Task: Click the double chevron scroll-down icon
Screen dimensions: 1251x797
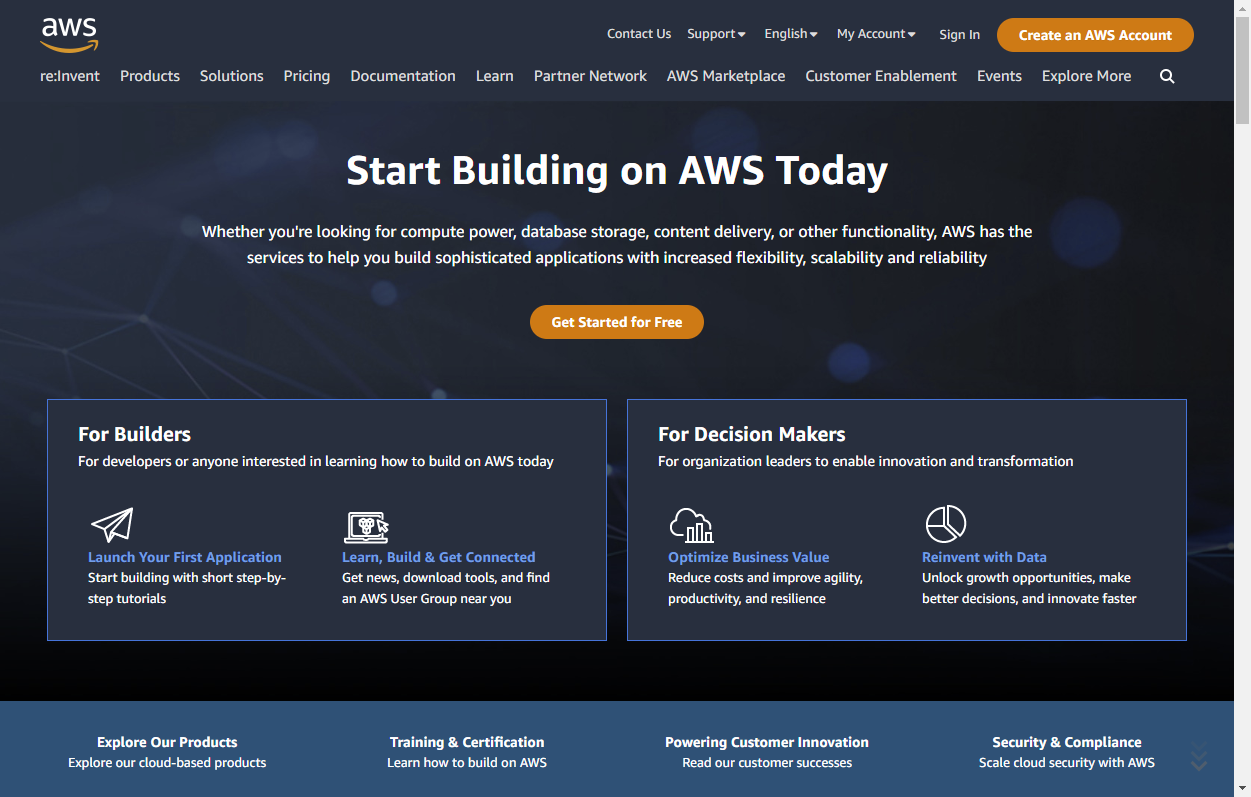Action: pyautogui.click(x=1199, y=759)
